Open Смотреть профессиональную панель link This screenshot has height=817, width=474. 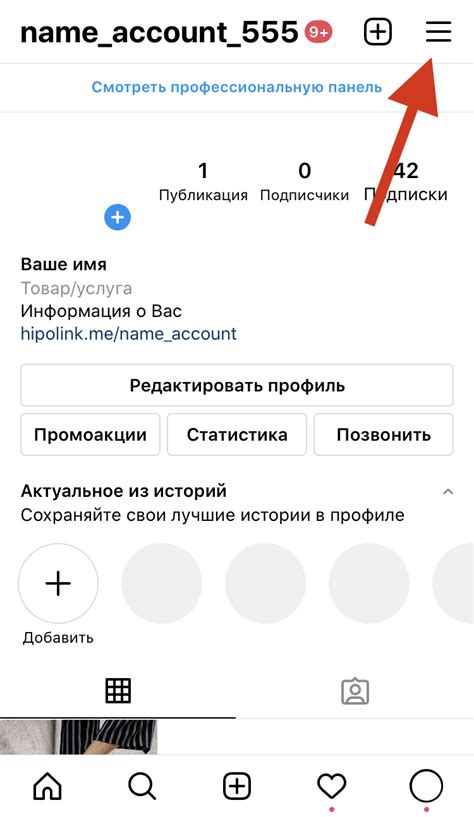(x=237, y=87)
